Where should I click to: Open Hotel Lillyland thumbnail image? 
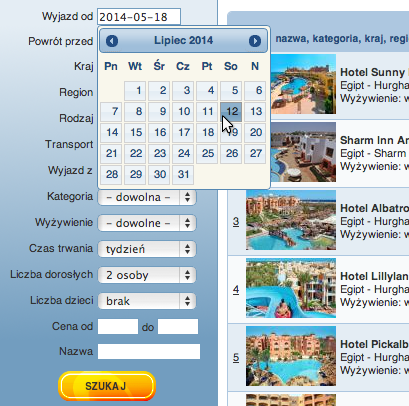tap(291, 288)
